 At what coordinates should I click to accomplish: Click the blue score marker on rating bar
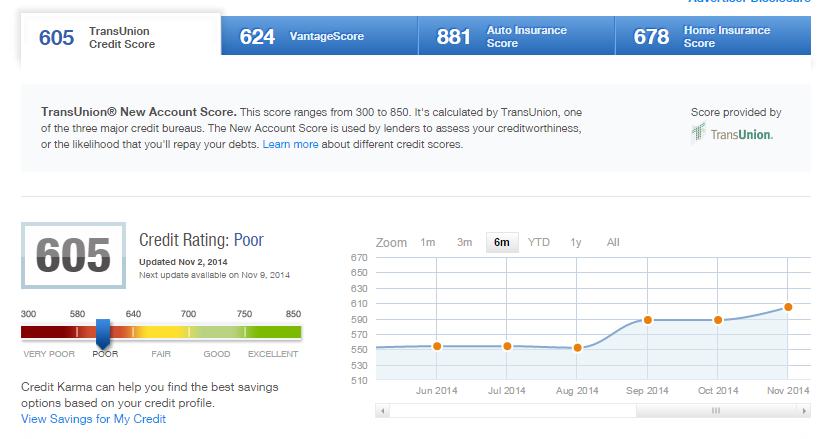point(103,333)
